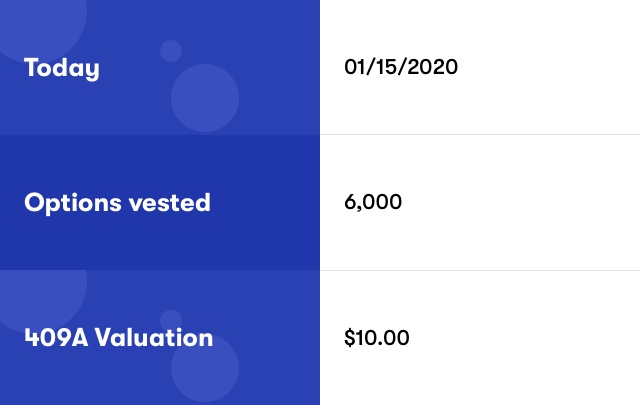640x405 pixels.
Task: Click divider line below the 6,000 cell
Action: point(480,270)
